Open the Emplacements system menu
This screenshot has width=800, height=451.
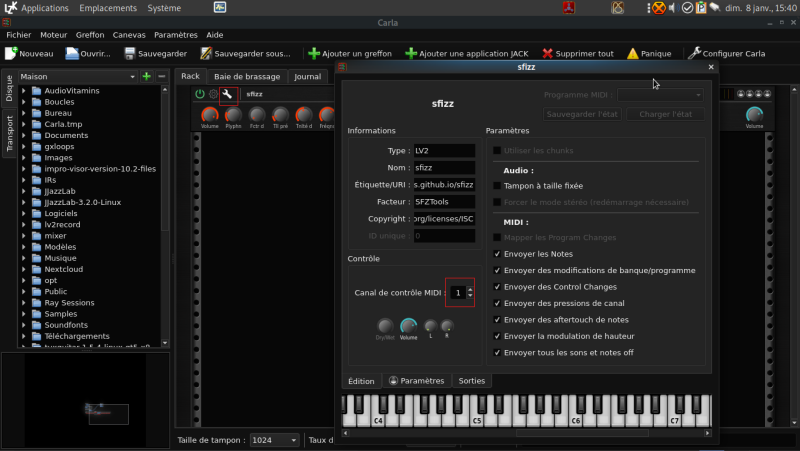click(108, 8)
